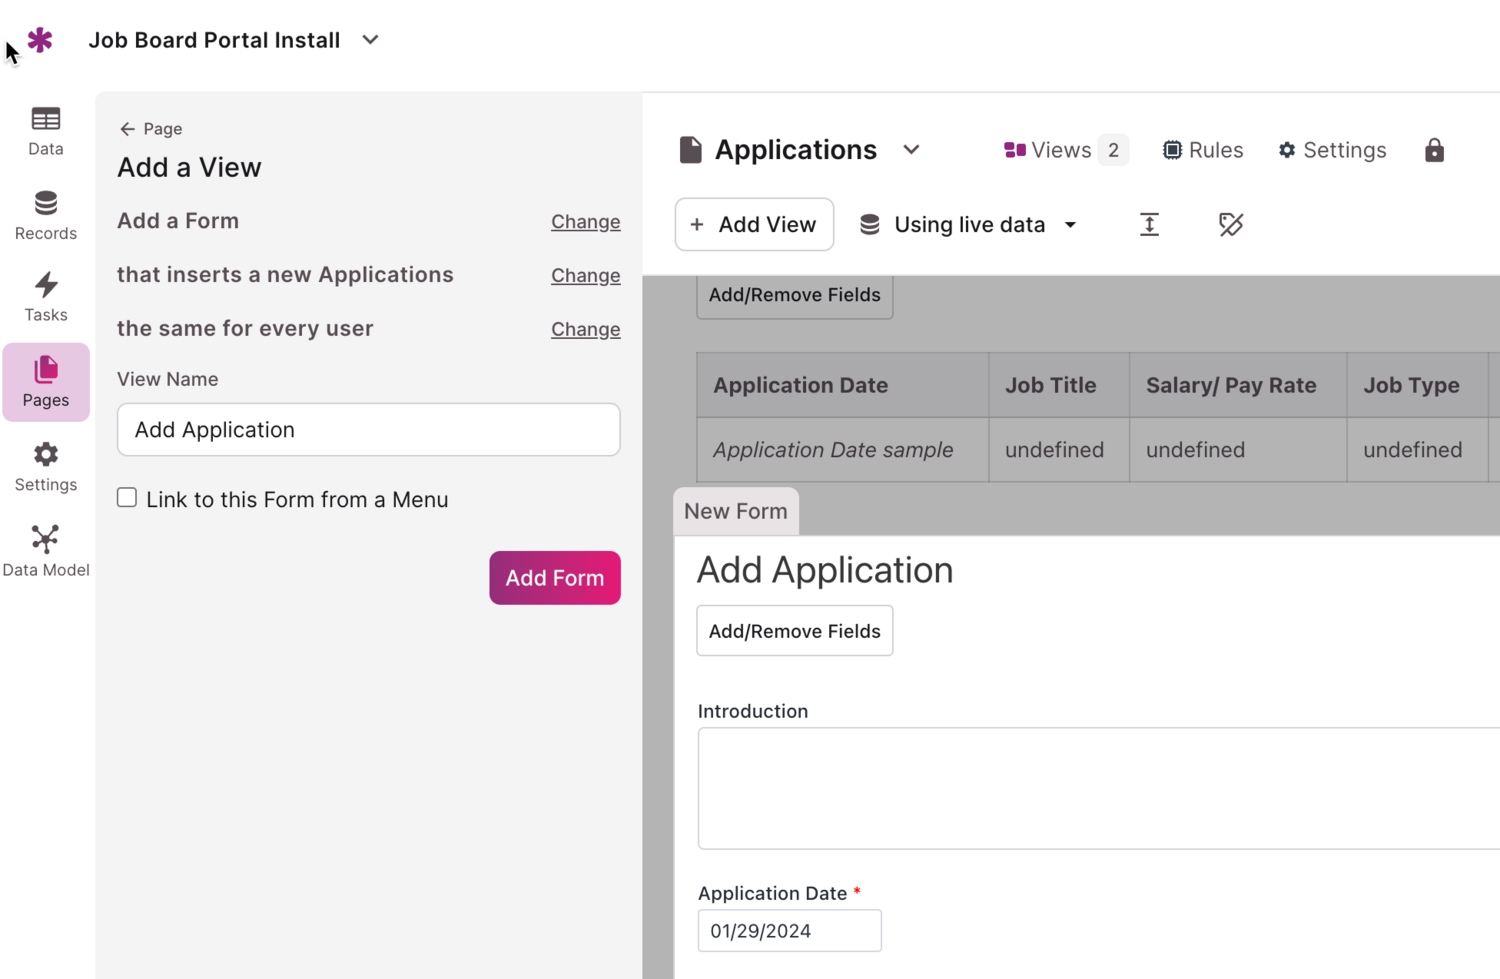Open the Records section in sidebar
Screen dimensions: 1500x979
(46, 215)
